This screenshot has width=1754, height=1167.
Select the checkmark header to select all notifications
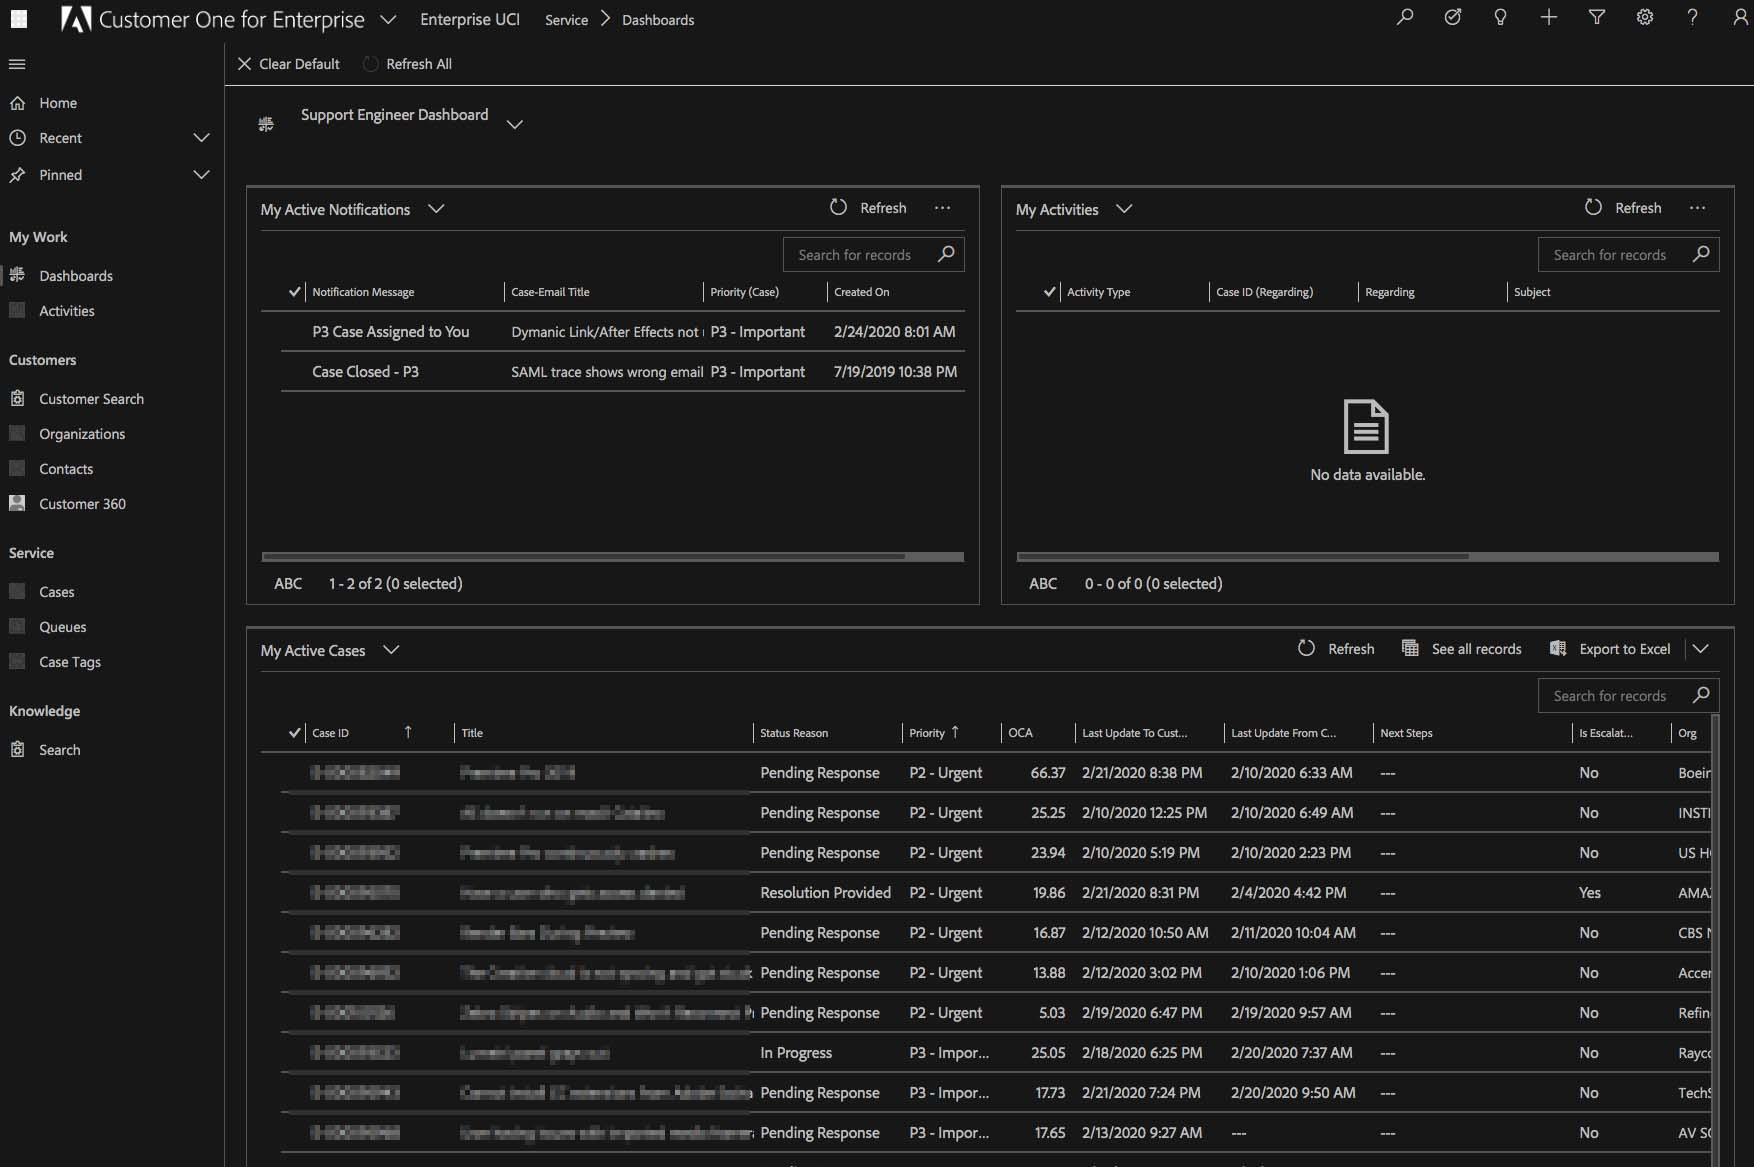(x=294, y=291)
